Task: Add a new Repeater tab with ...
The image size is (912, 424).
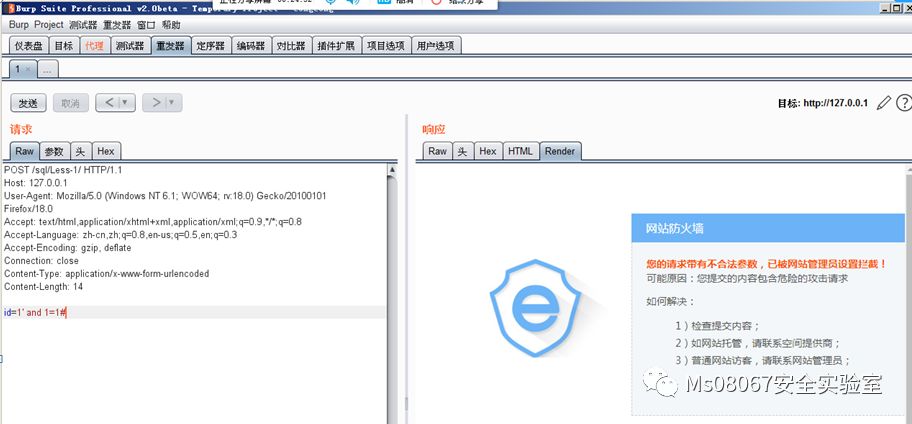Action: [x=48, y=70]
